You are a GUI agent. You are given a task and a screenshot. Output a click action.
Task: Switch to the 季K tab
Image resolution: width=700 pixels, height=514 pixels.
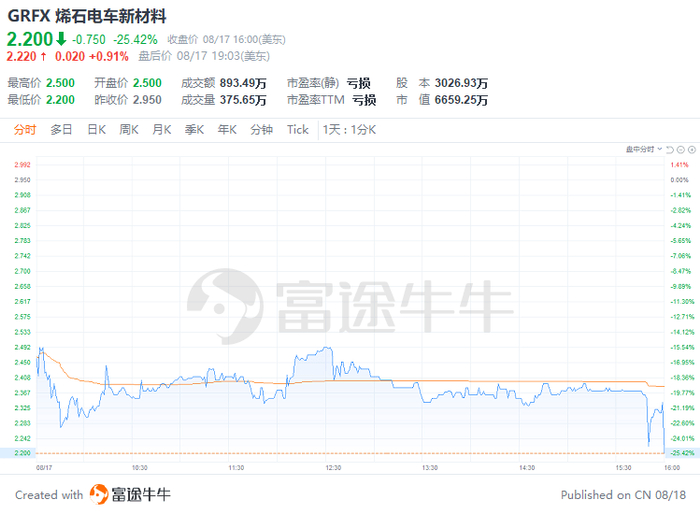[x=194, y=130]
